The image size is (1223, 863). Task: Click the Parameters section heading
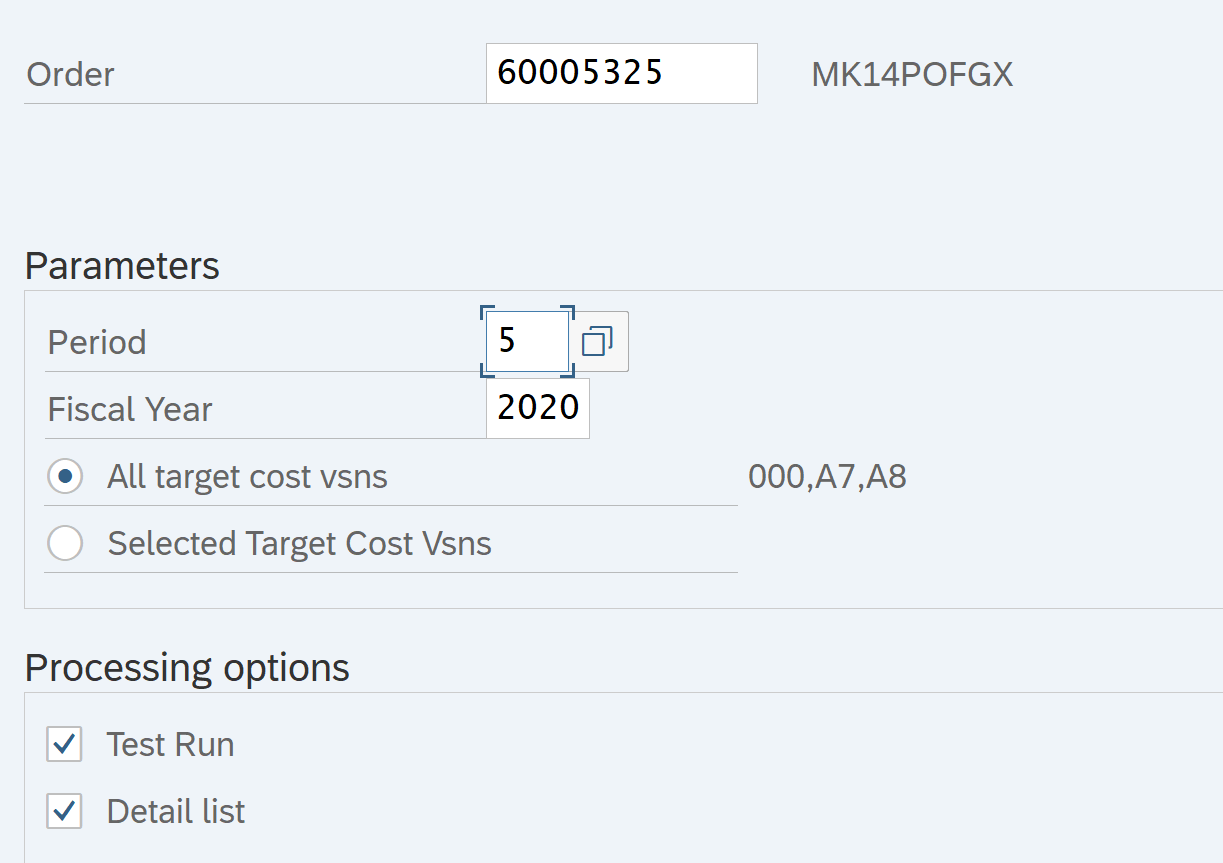click(x=122, y=266)
